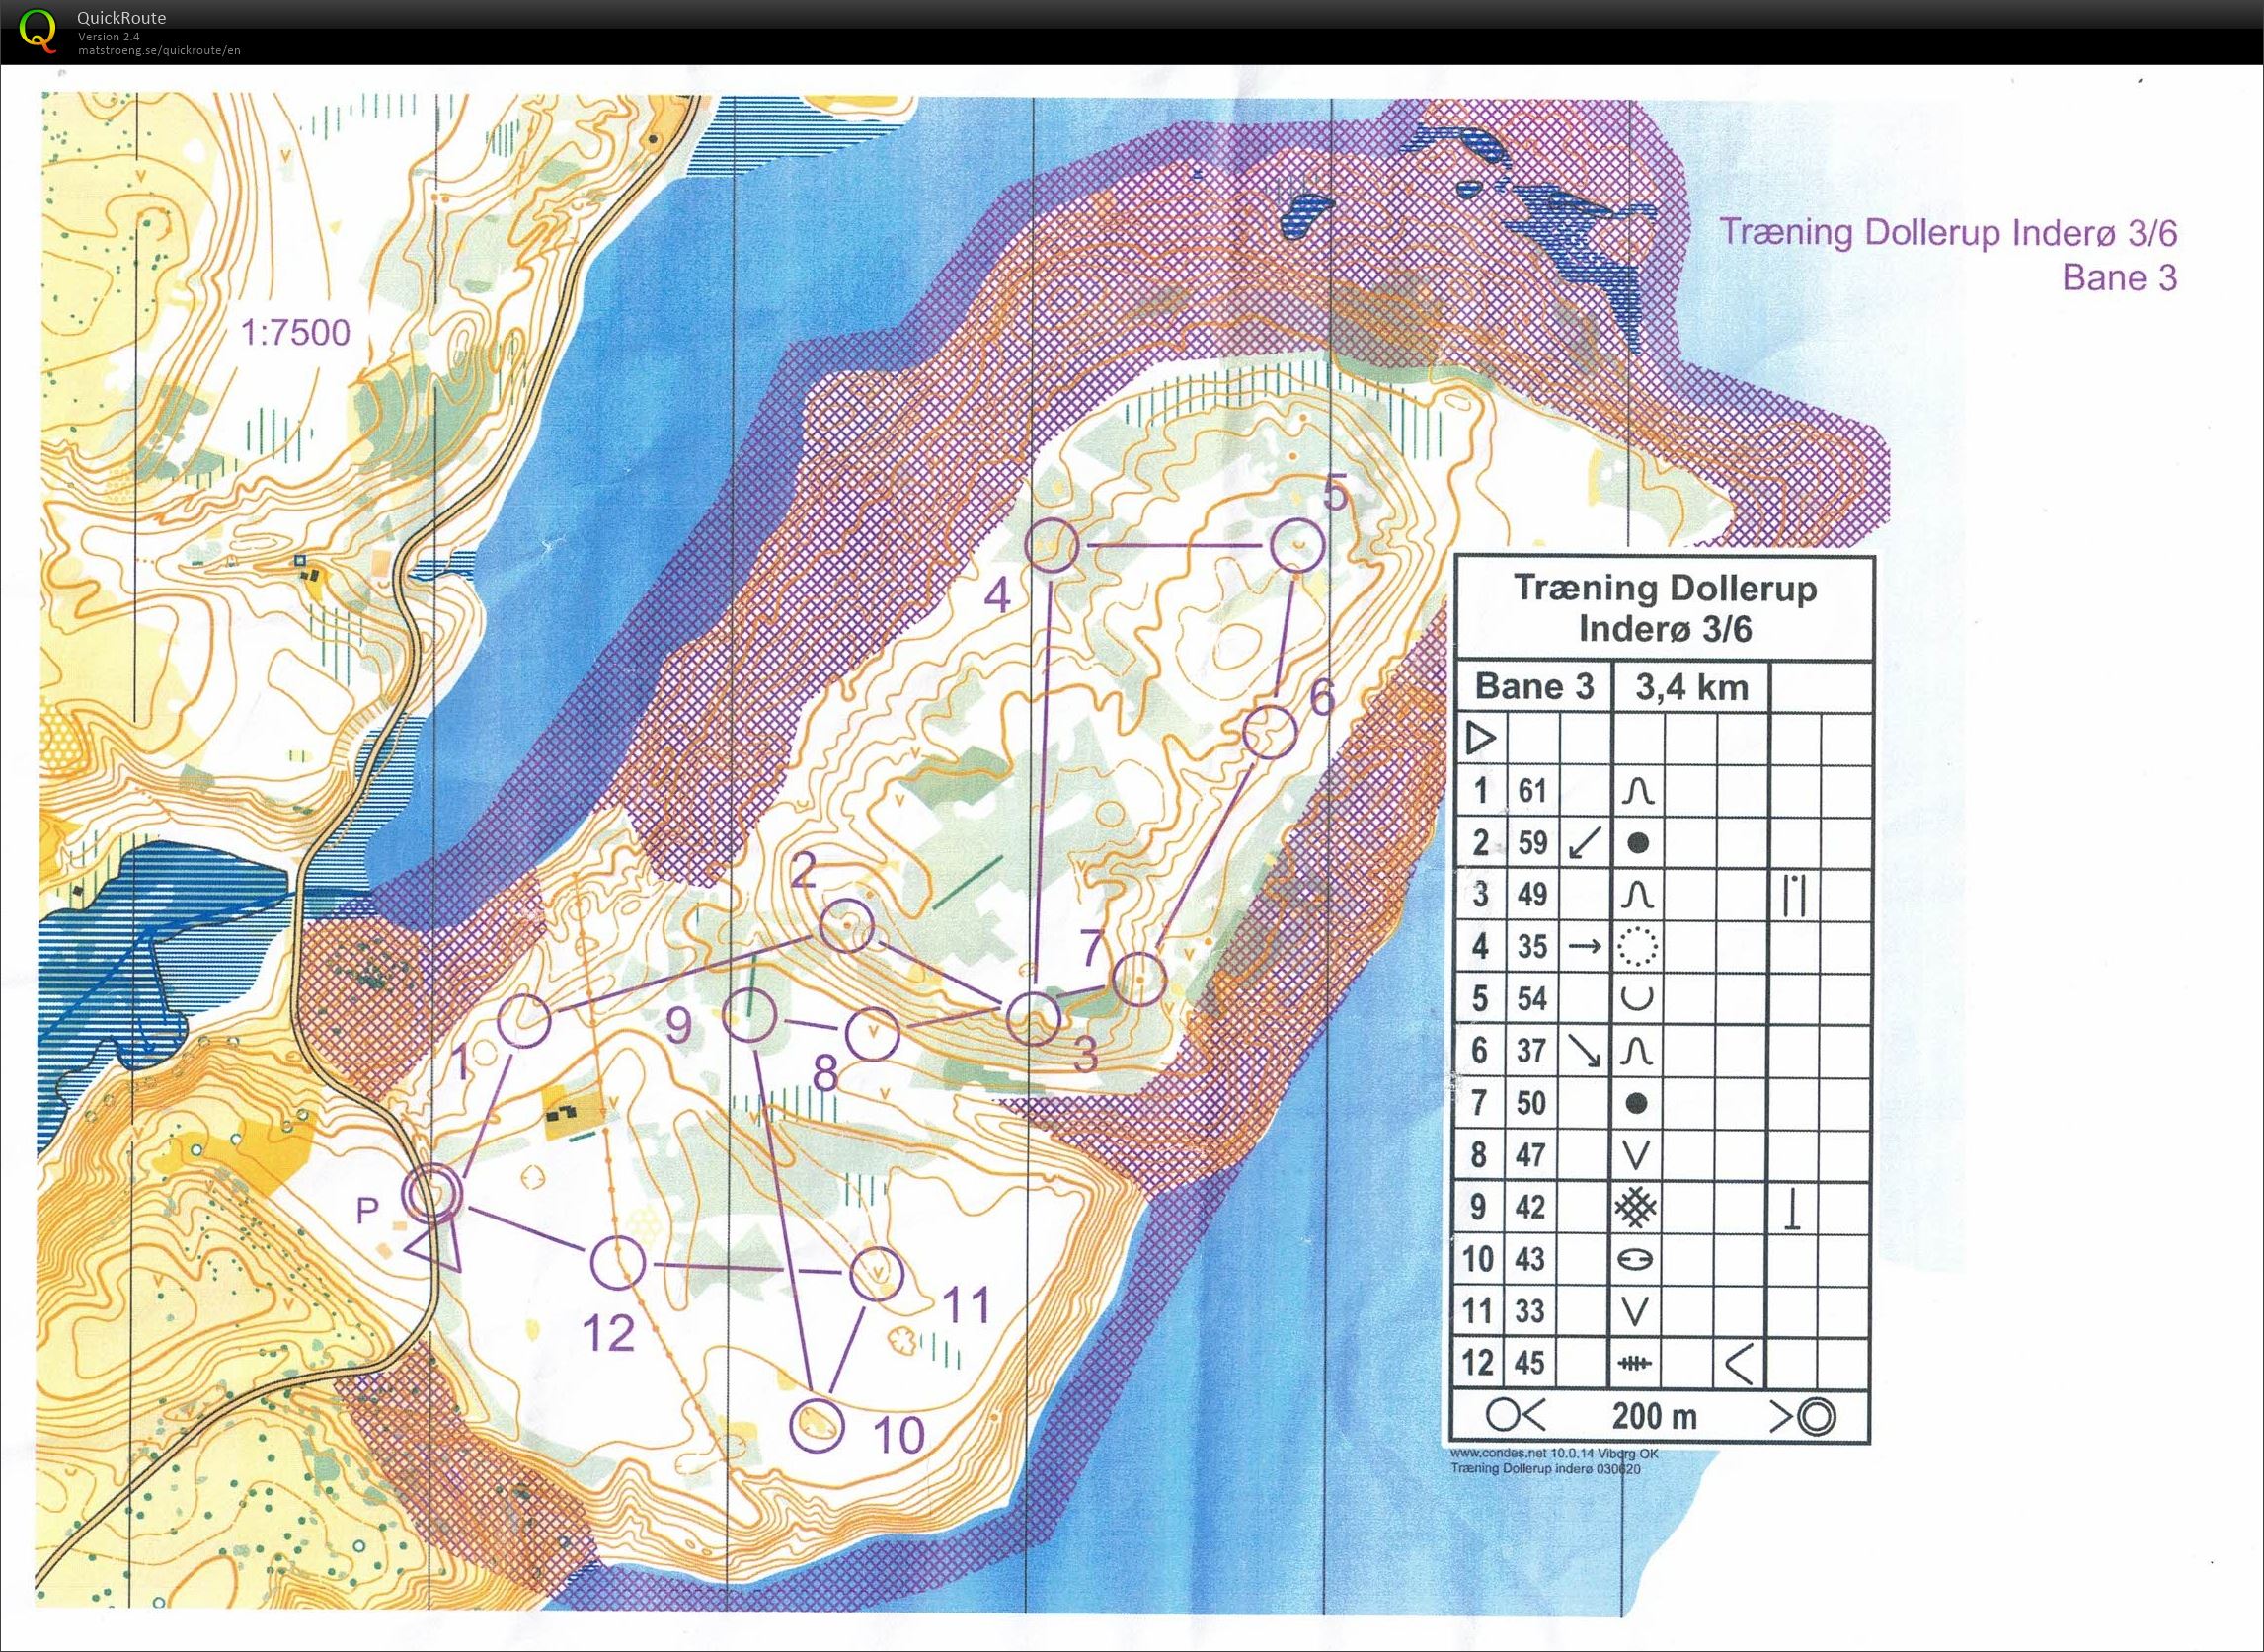The height and width of the screenshot is (1652, 2264).
Task: Click the circle of control 11 on the map
Action: pos(876,1274)
